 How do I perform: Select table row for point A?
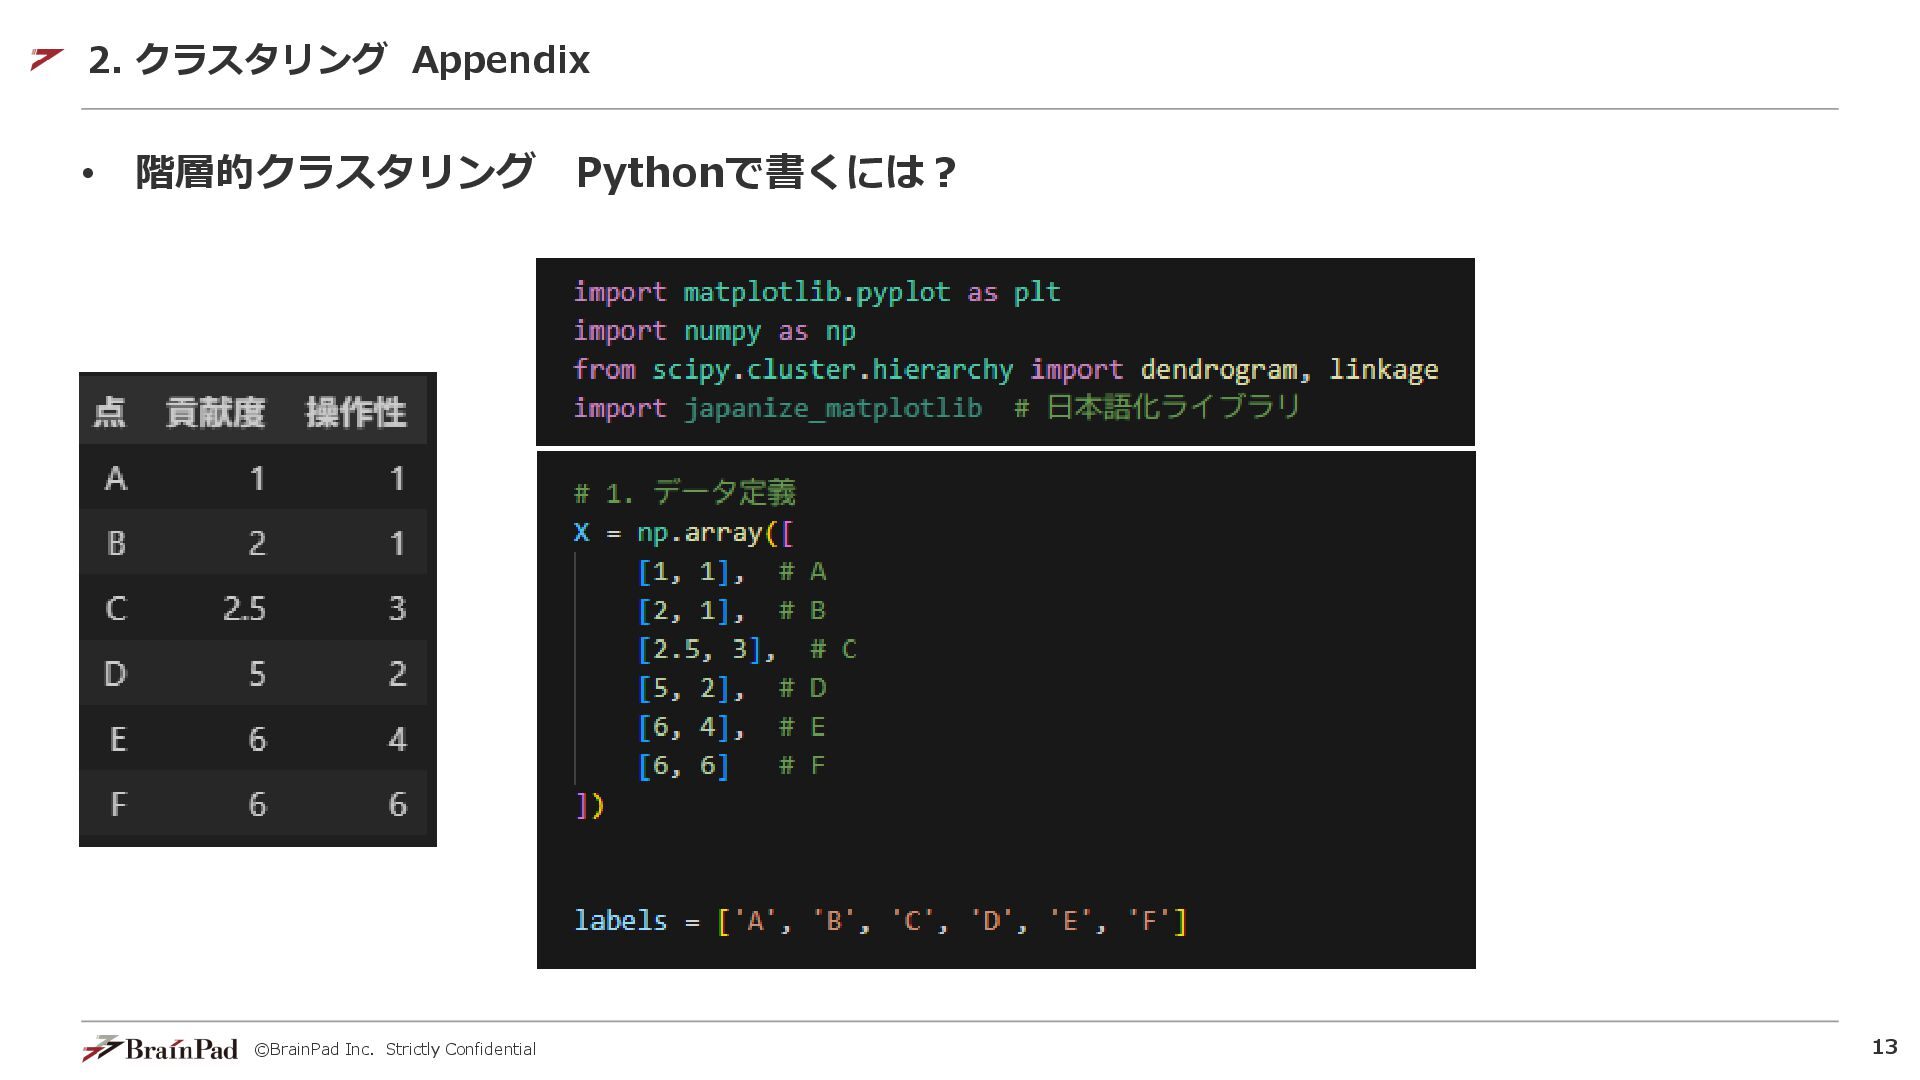[x=256, y=478]
